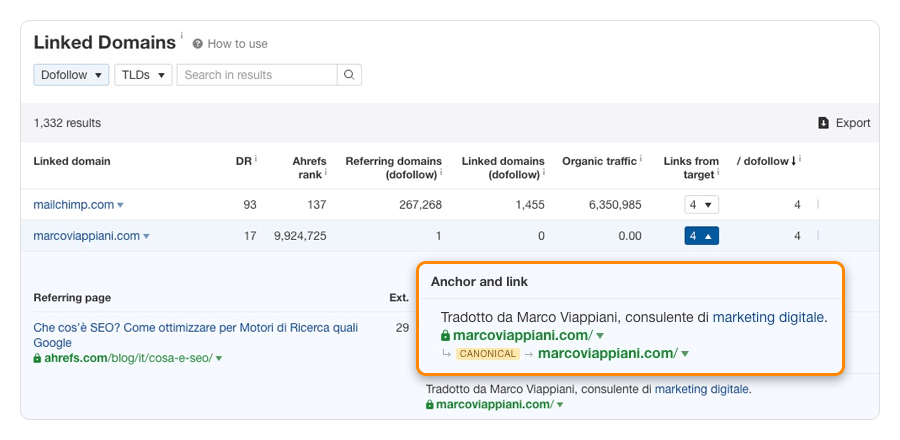This screenshot has height=440, width=900.
Task: Click the info icon next to DR header
Action: tap(255, 158)
